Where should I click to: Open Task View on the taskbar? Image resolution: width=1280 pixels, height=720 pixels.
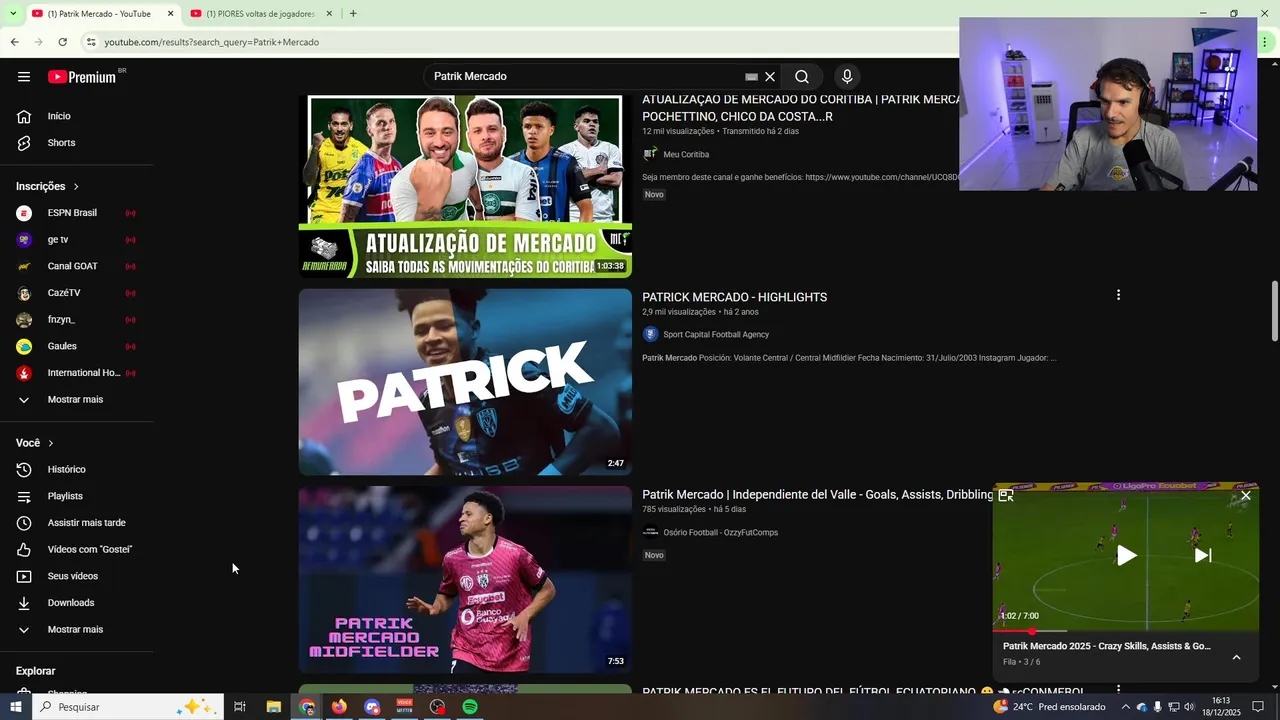tap(240, 707)
